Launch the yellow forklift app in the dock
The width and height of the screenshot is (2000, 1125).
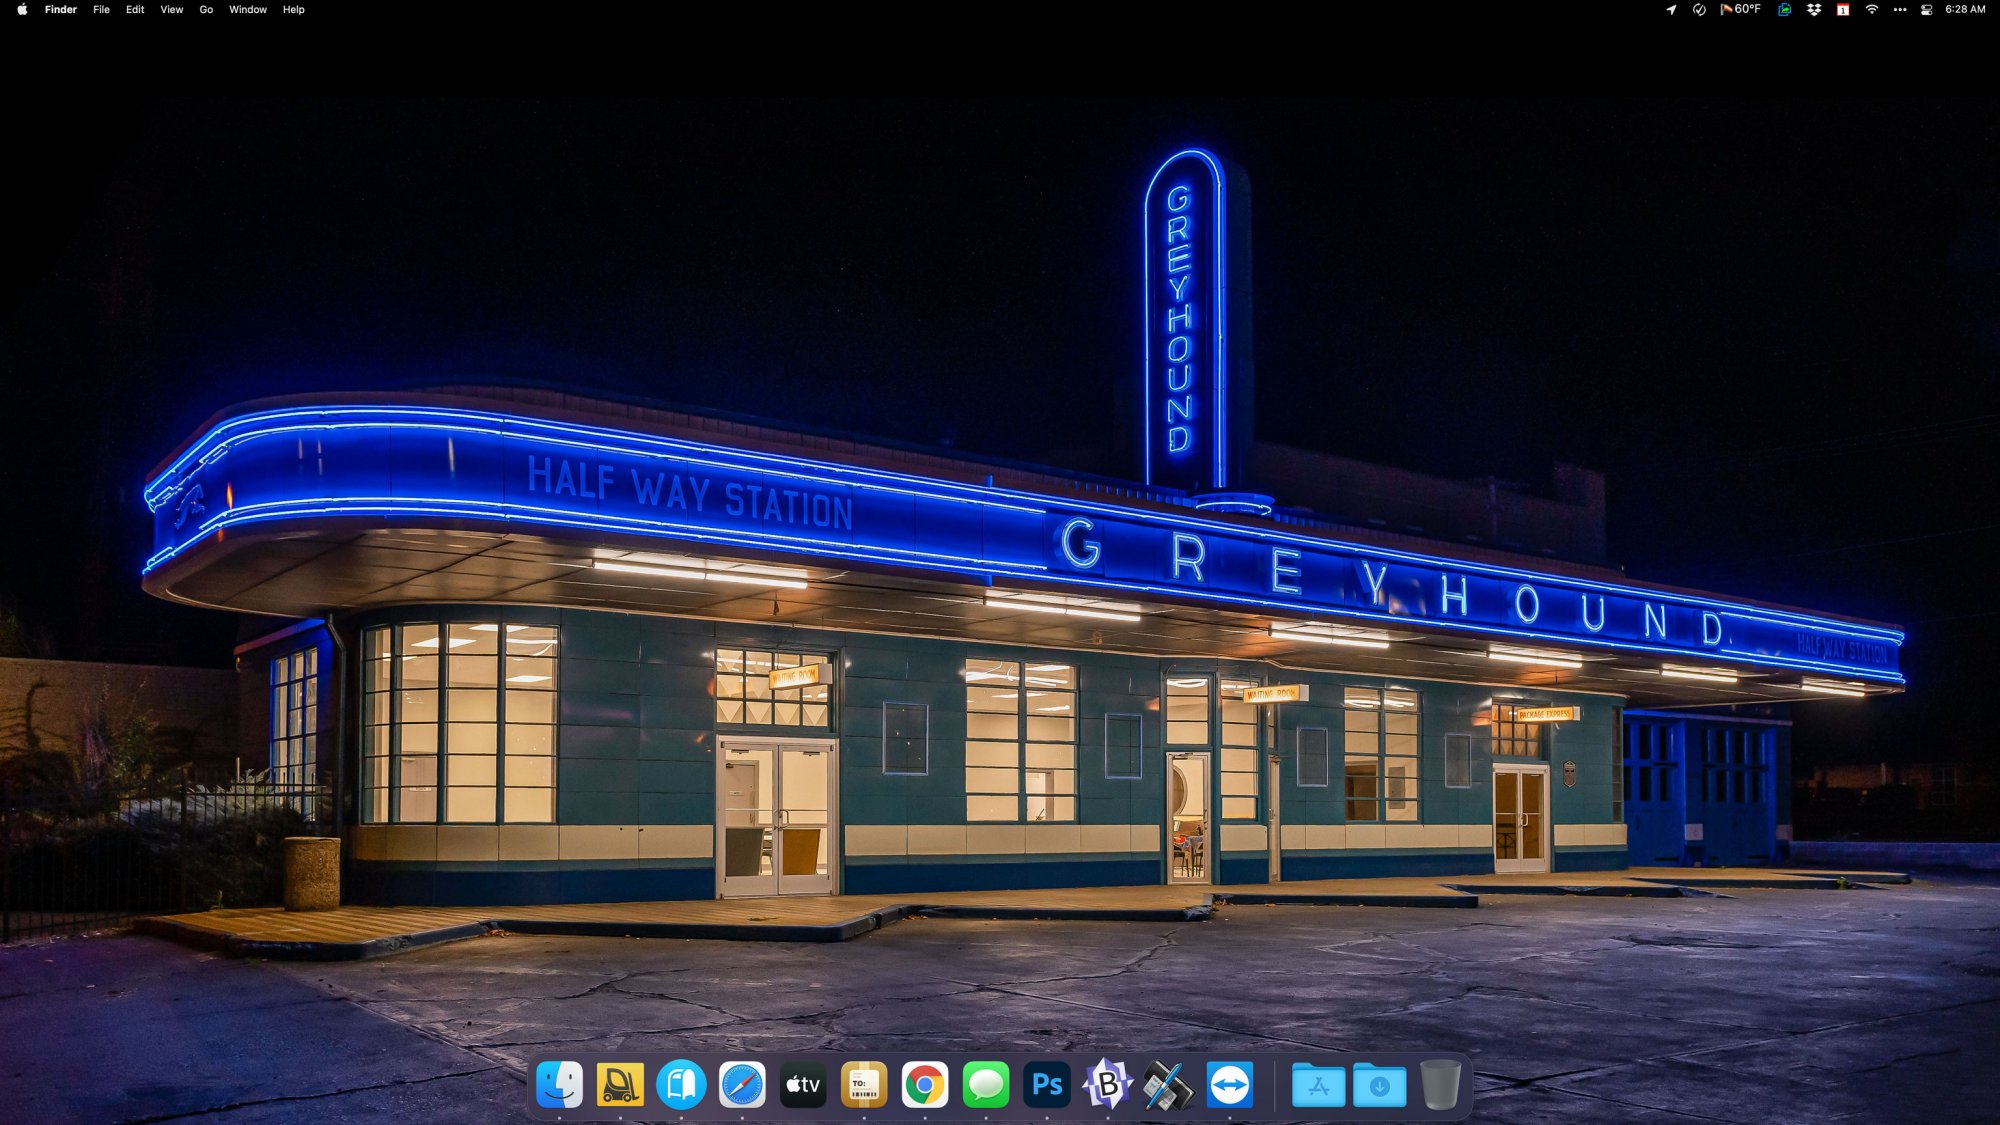click(x=620, y=1085)
